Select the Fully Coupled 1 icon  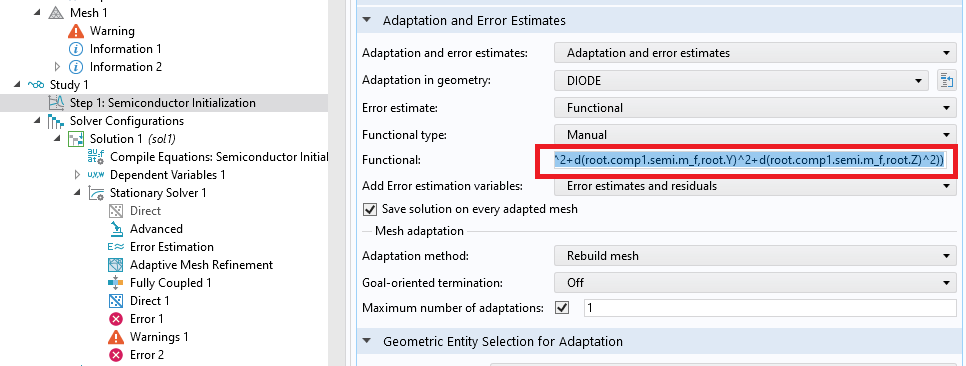point(116,283)
